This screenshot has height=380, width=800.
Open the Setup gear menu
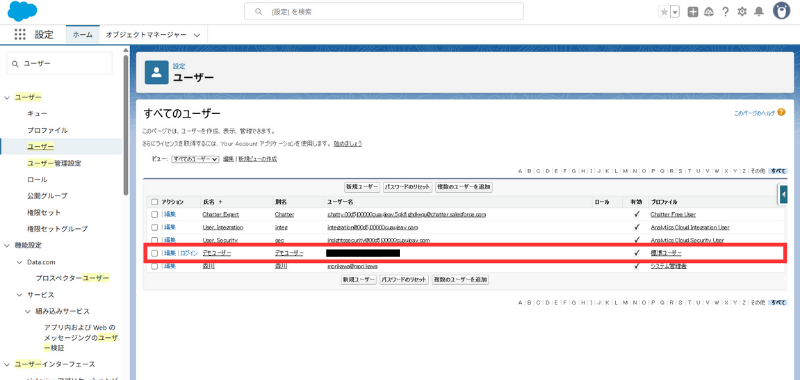coord(742,12)
